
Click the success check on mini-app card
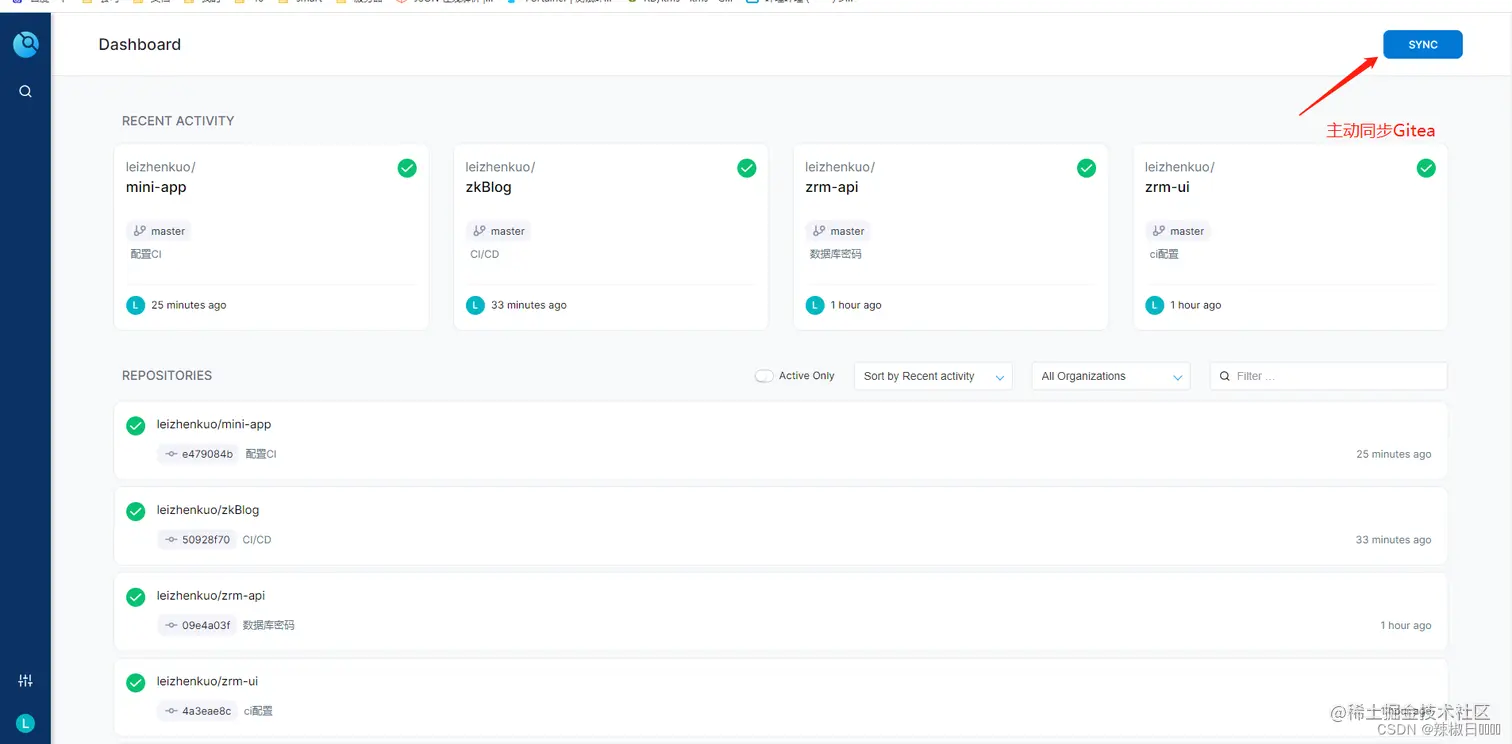[406, 168]
